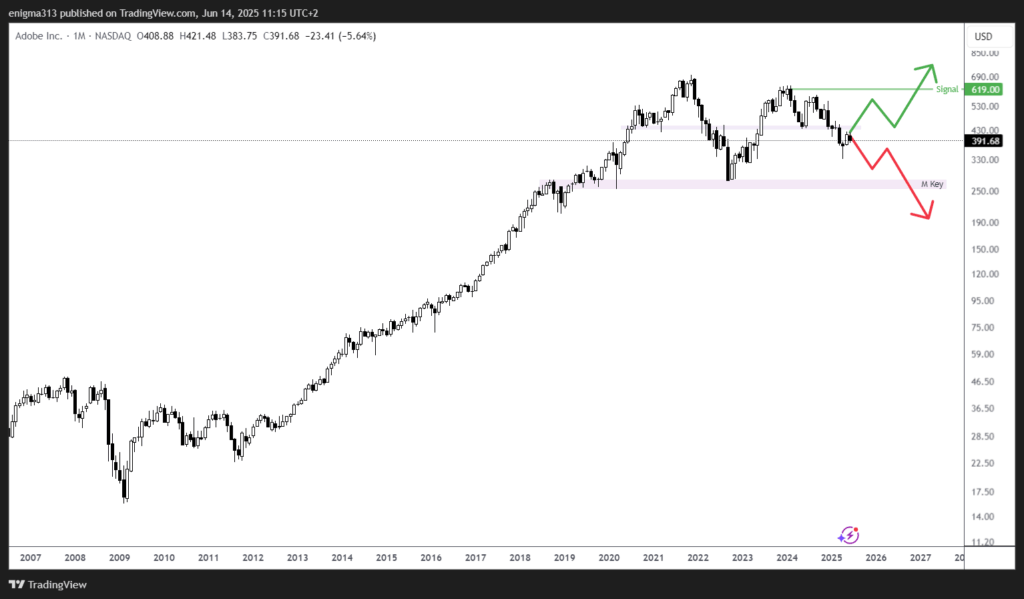Screen dimensions: 1024x599
Task: Click the 28.50 price axis label
Action: (x=983, y=436)
